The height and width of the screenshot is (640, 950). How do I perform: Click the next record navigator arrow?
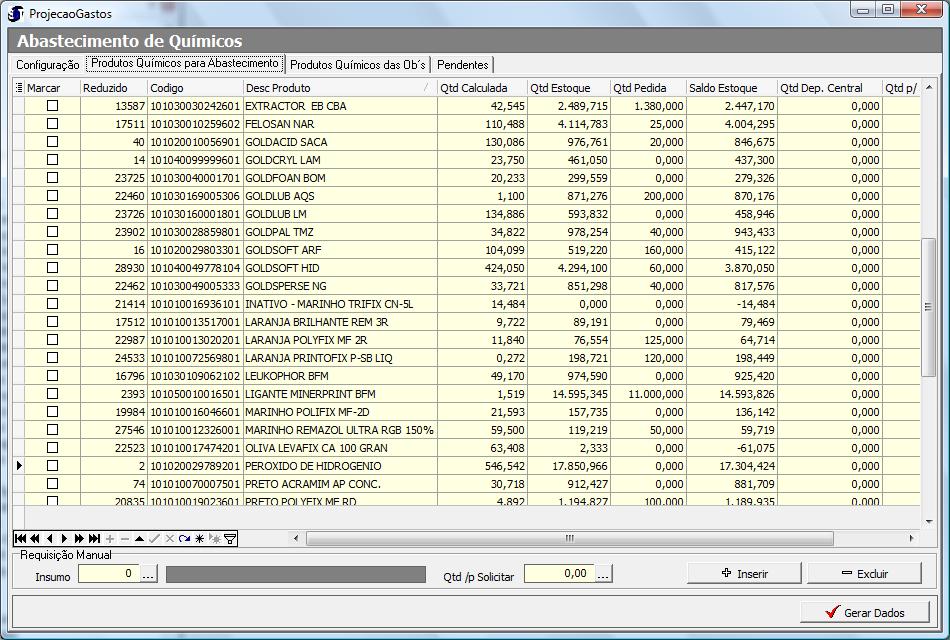pos(64,539)
